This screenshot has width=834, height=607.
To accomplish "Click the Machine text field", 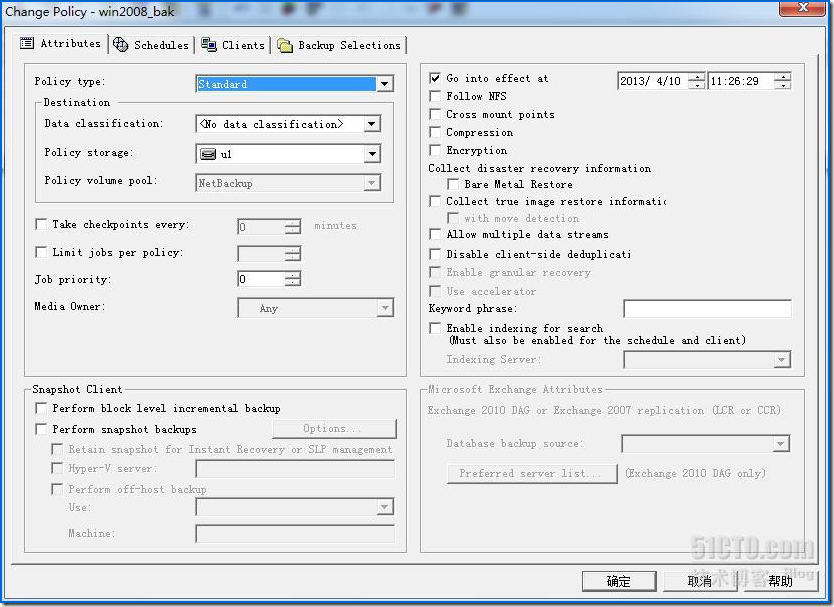I will tap(295, 533).
